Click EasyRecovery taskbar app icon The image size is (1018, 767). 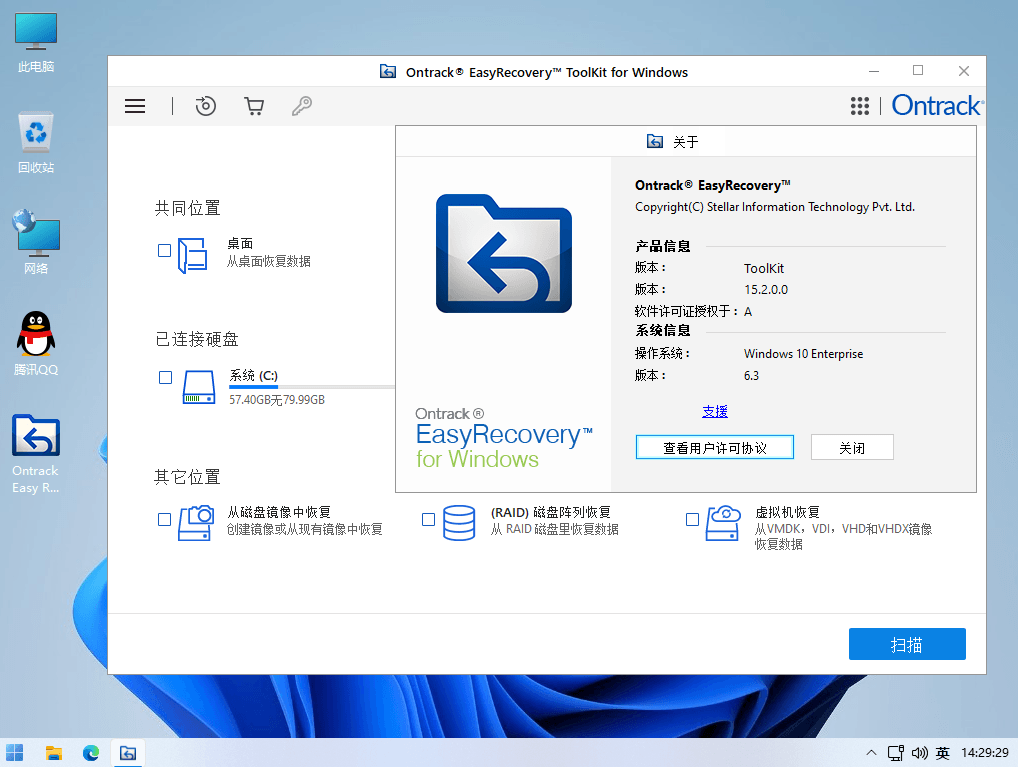tap(128, 753)
